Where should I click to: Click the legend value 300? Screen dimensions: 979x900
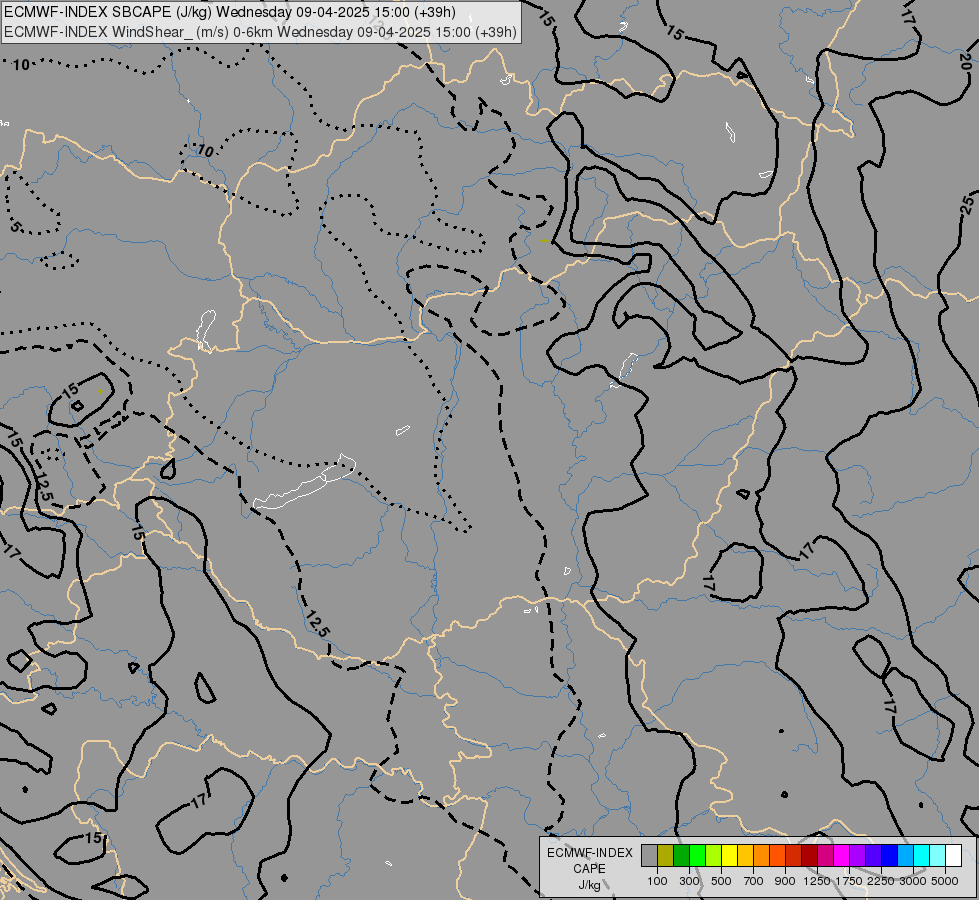point(689,881)
